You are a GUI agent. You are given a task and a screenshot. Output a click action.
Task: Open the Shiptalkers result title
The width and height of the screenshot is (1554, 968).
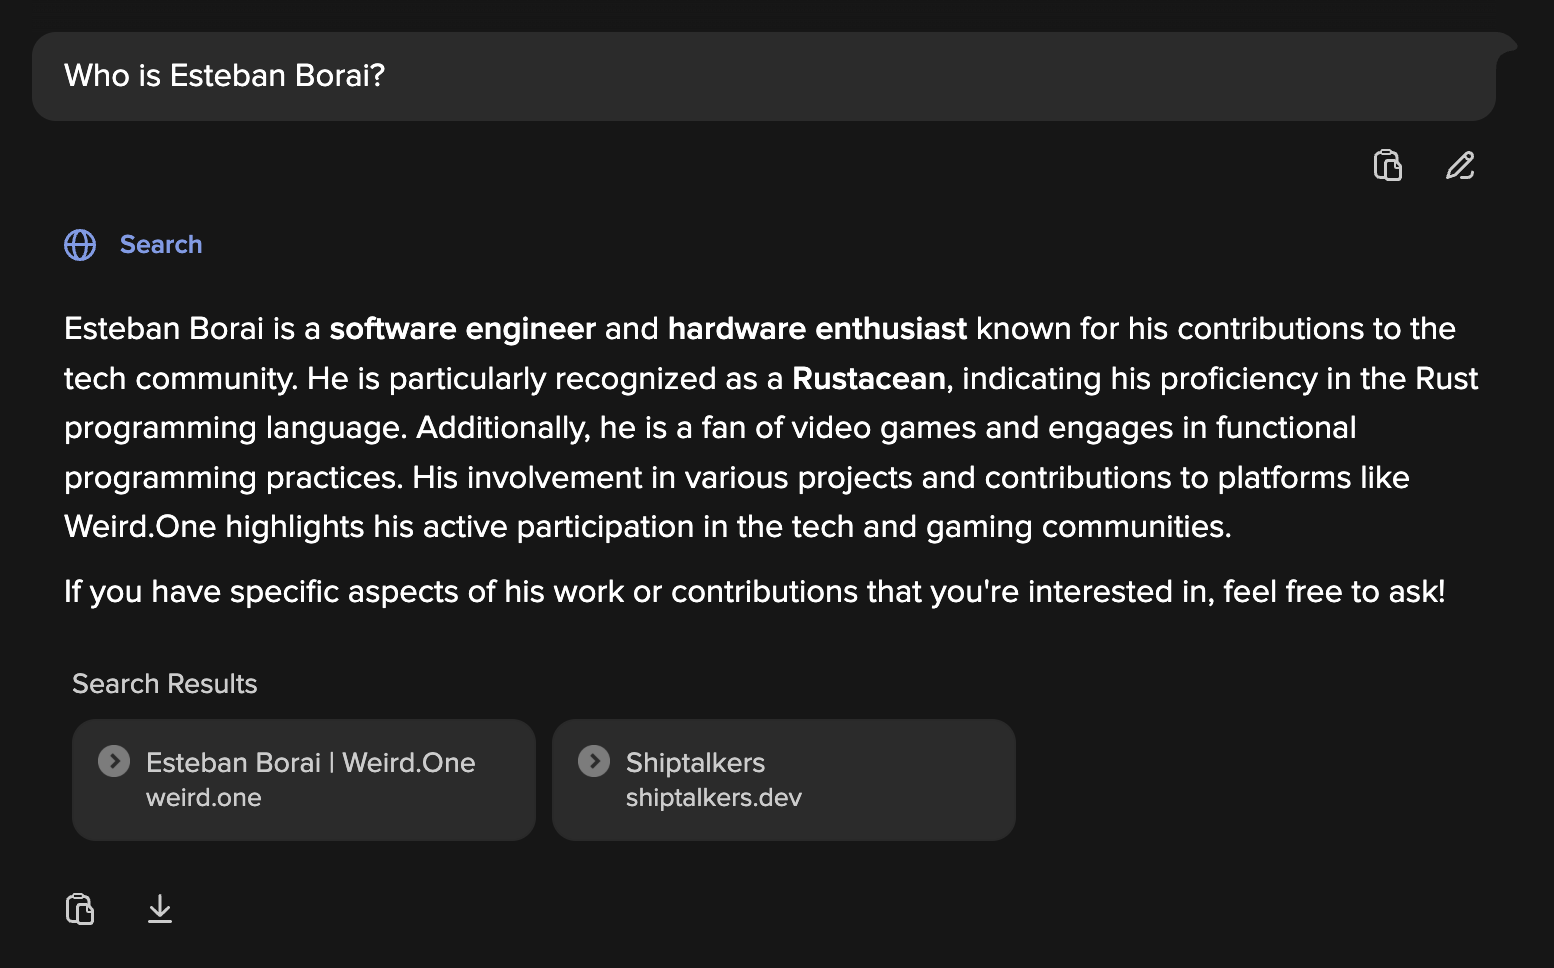point(695,763)
